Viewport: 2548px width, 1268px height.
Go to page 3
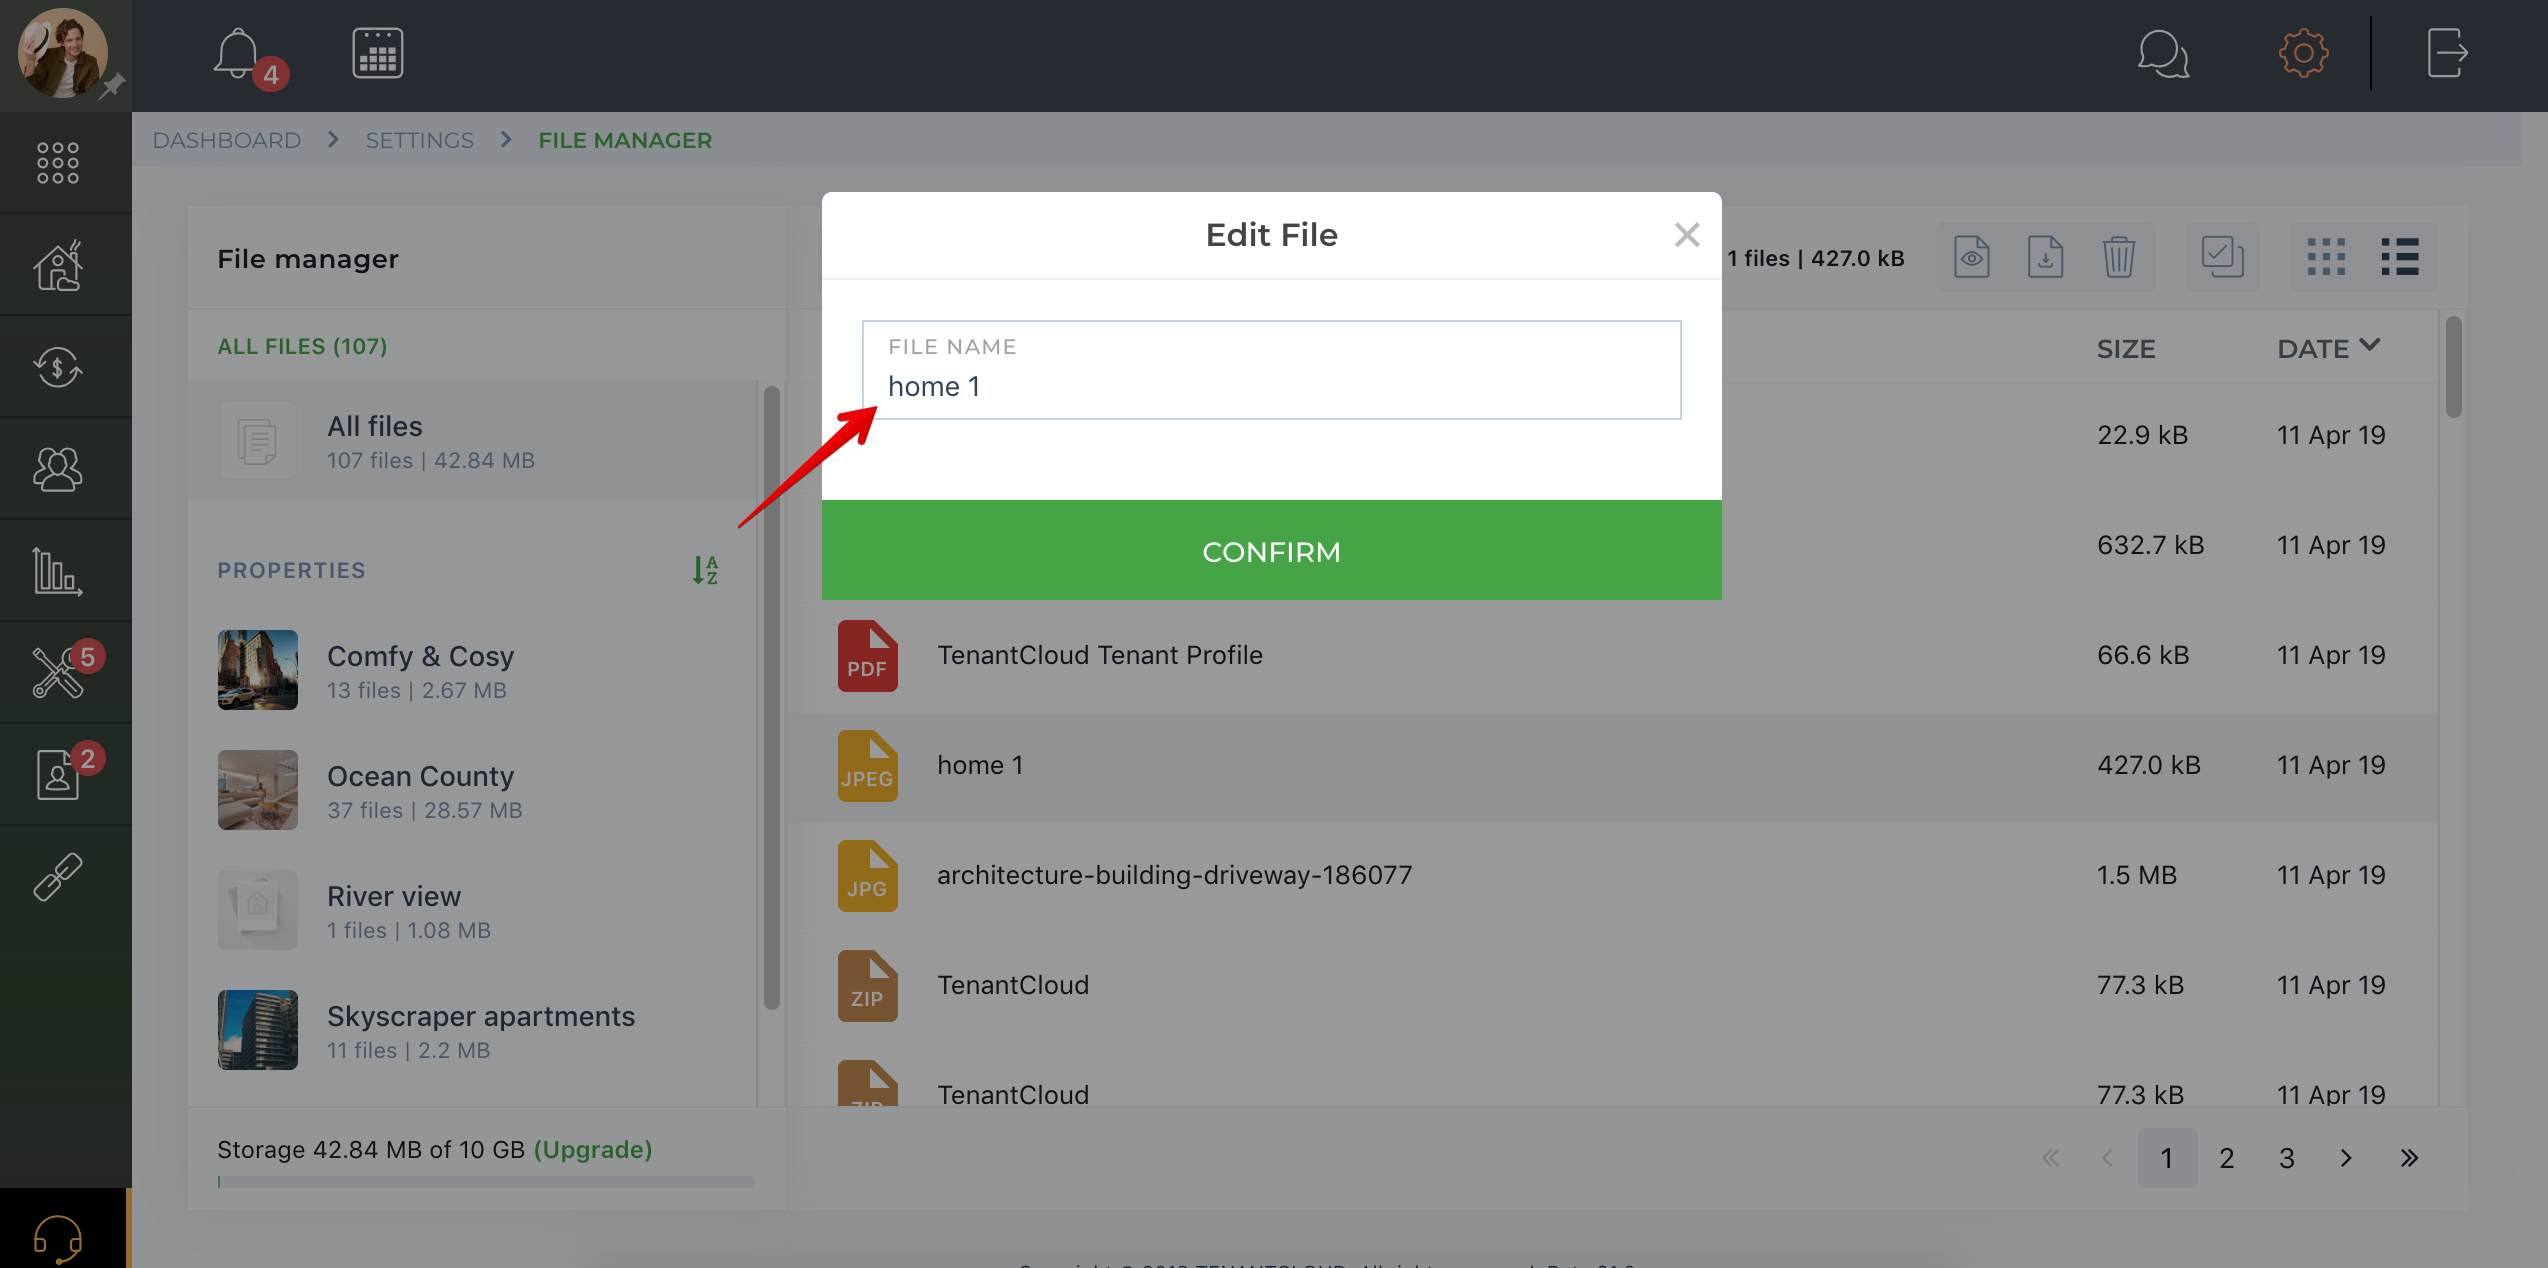[x=2286, y=1158]
